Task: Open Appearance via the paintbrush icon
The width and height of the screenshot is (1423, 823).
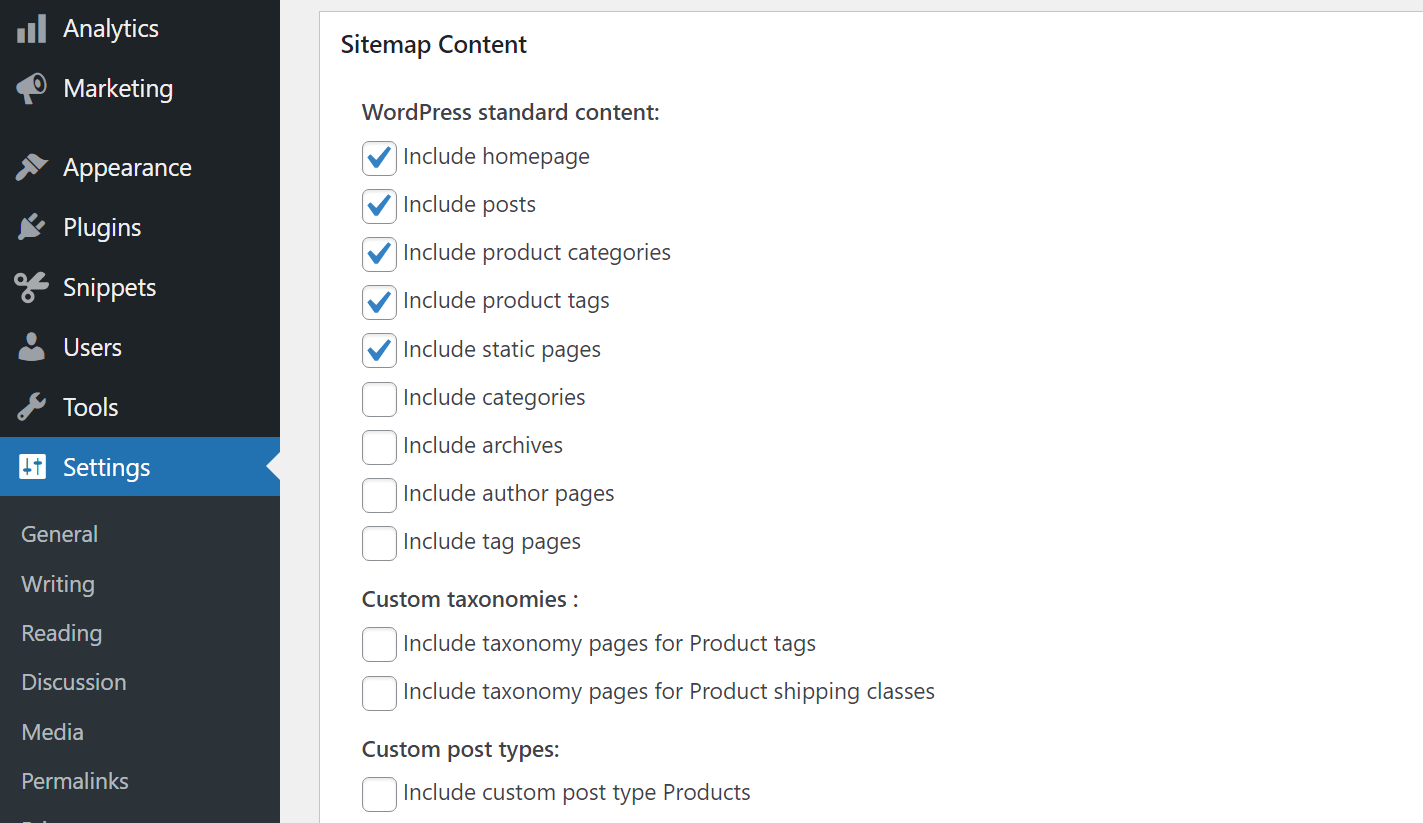Action: [x=32, y=167]
